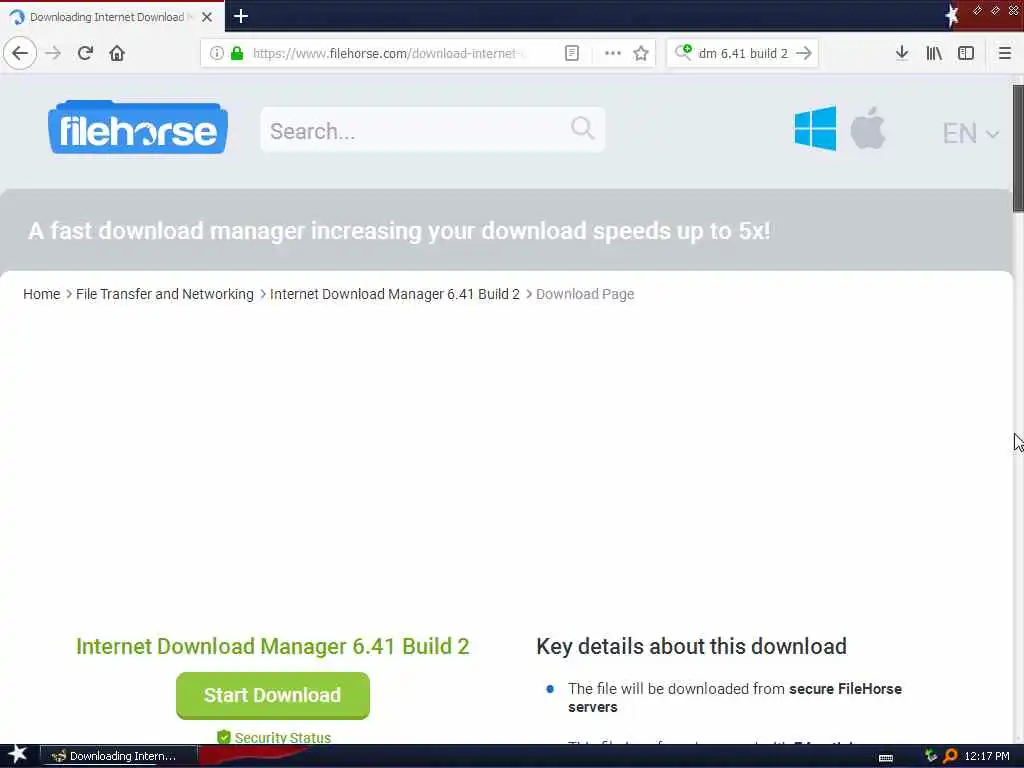Screen dimensions: 1024x768
Task: Click the network tray icon
Action: [x=931, y=756]
